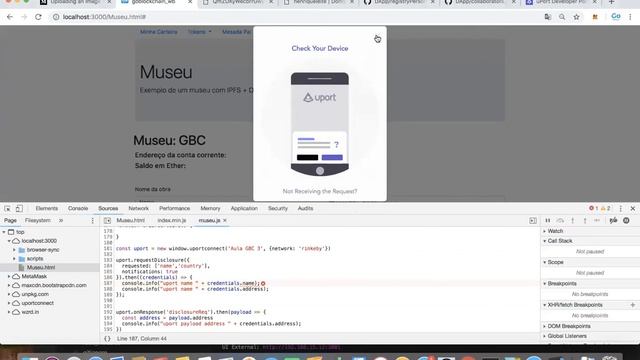Click the browser forward arrow
The height and width of the screenshot is (360, 640).
click(24, 17)
